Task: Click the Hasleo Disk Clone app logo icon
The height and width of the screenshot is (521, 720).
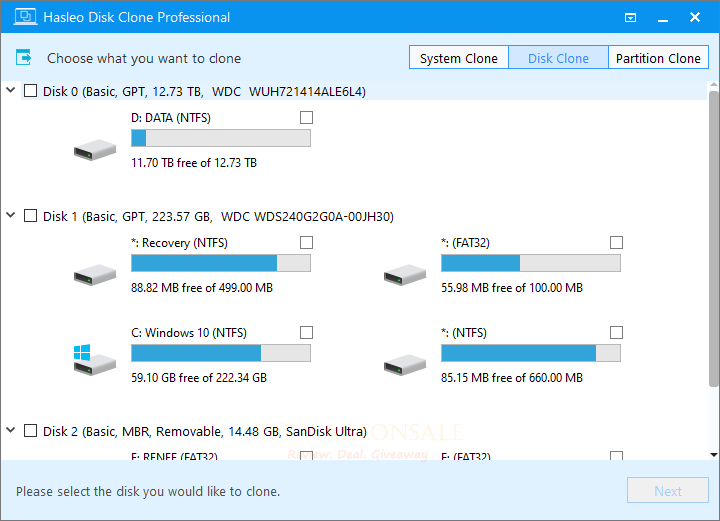Action: 25,17
